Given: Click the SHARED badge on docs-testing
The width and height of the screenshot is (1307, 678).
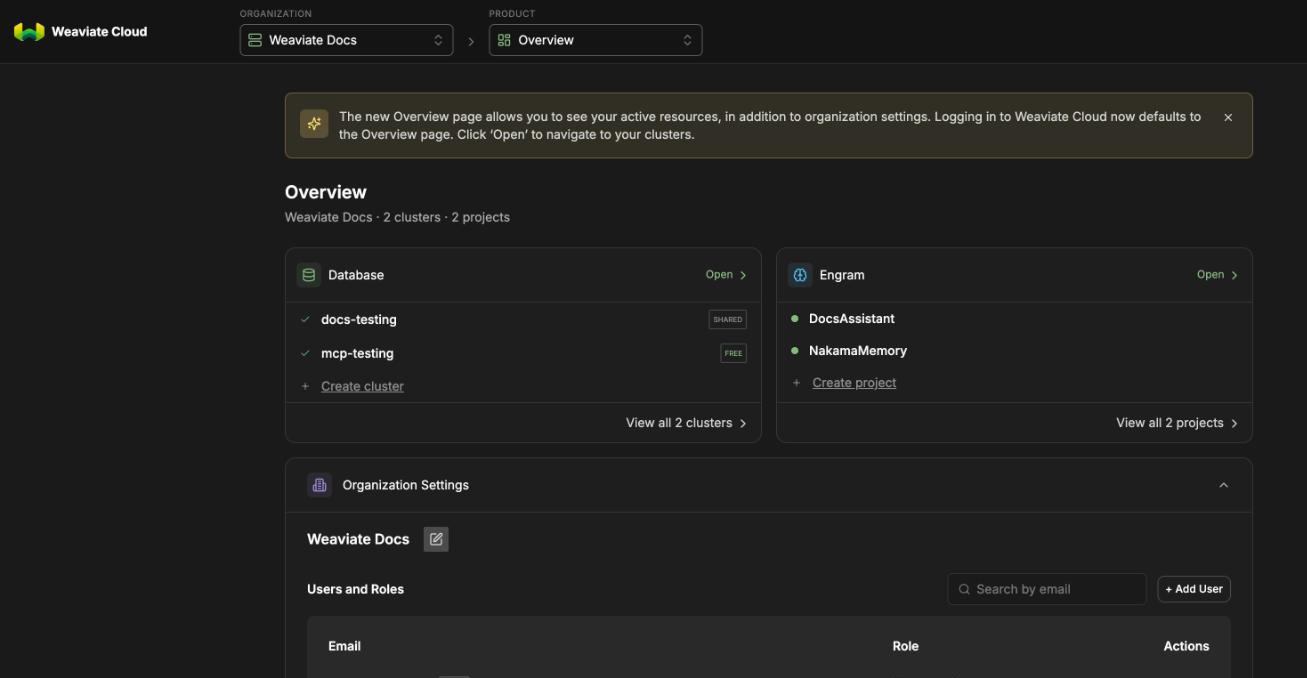Looking at the screenshot, I should tap(727, 320).
